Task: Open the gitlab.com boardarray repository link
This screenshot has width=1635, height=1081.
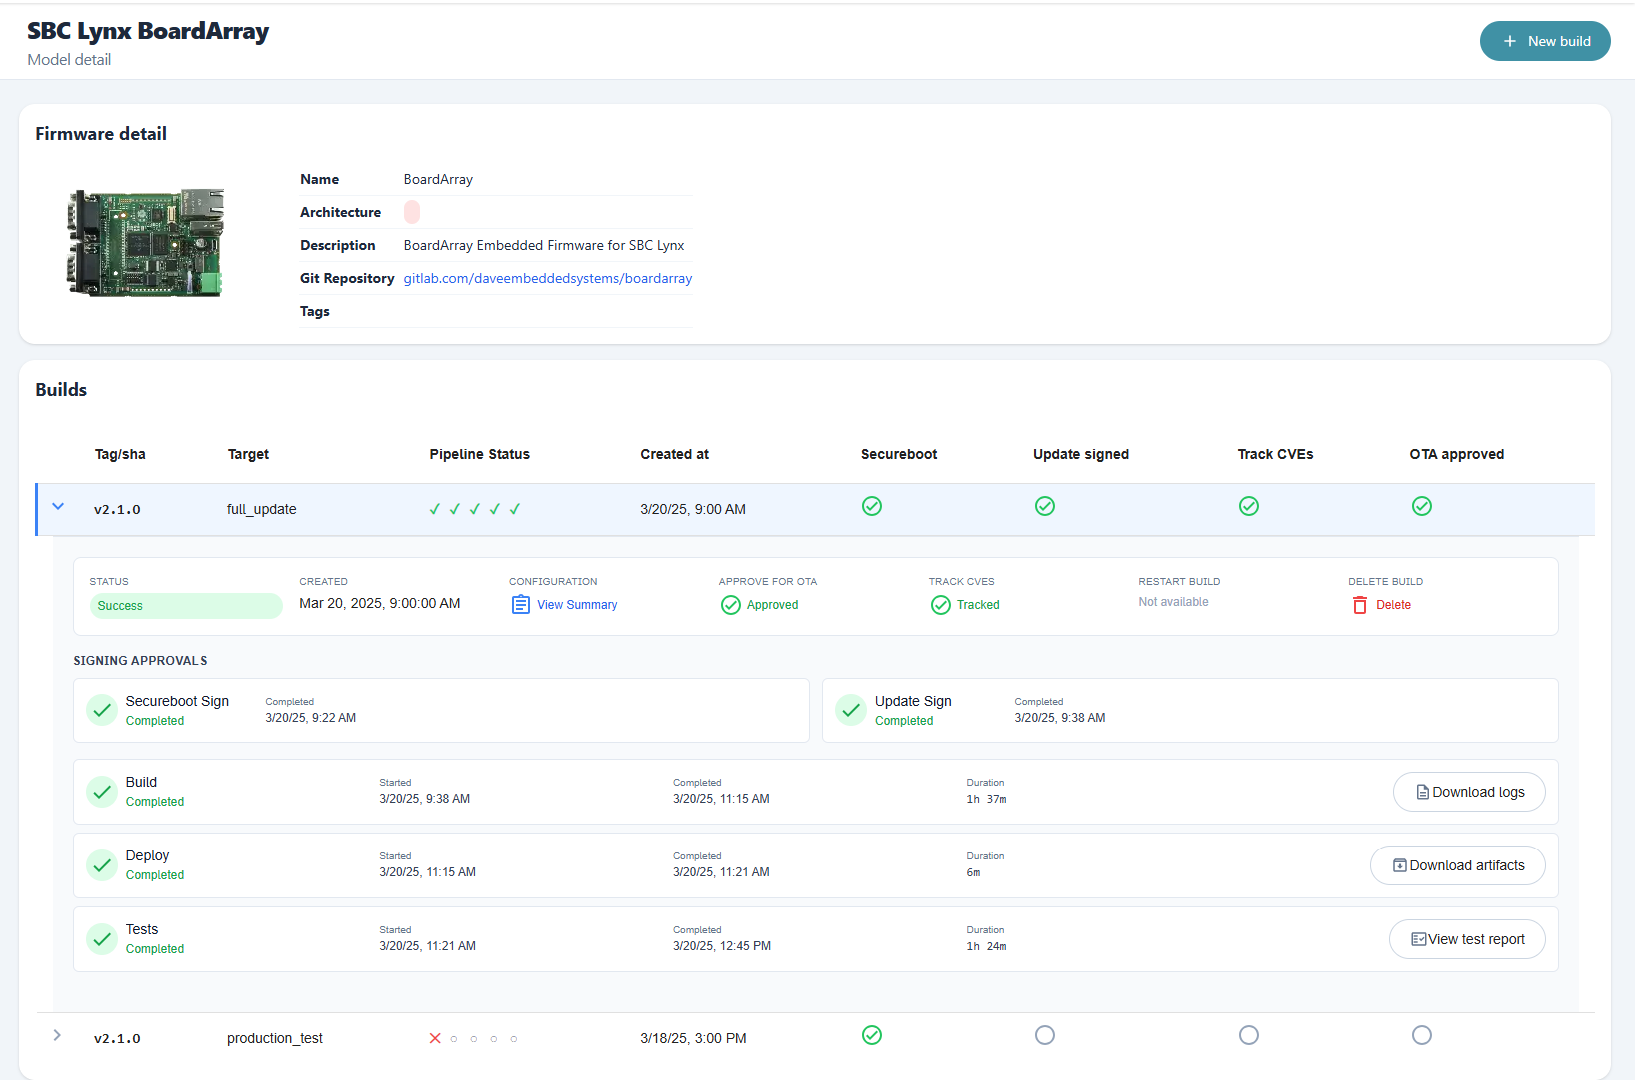Action: pos(547,278)
